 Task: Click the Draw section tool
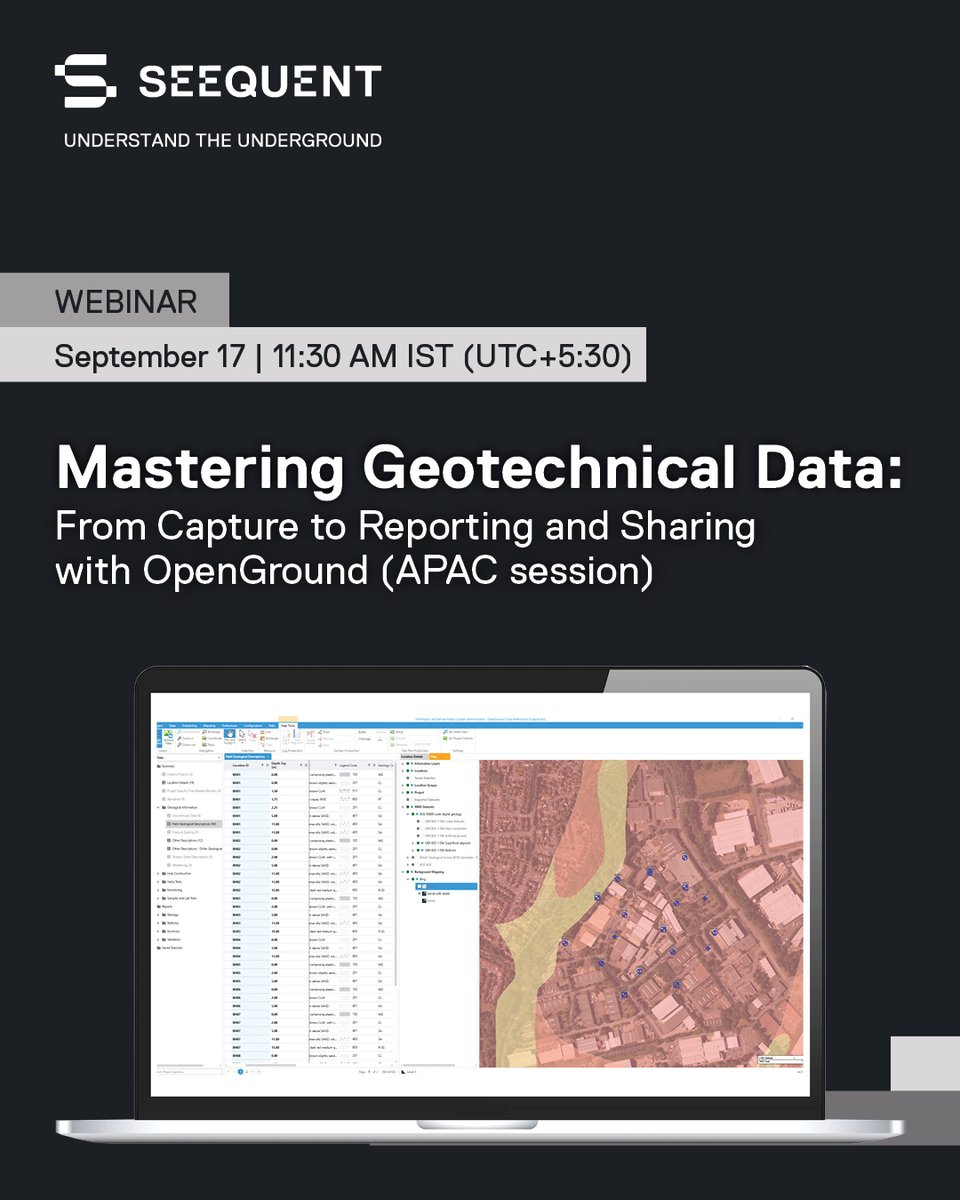coord(324,732)
